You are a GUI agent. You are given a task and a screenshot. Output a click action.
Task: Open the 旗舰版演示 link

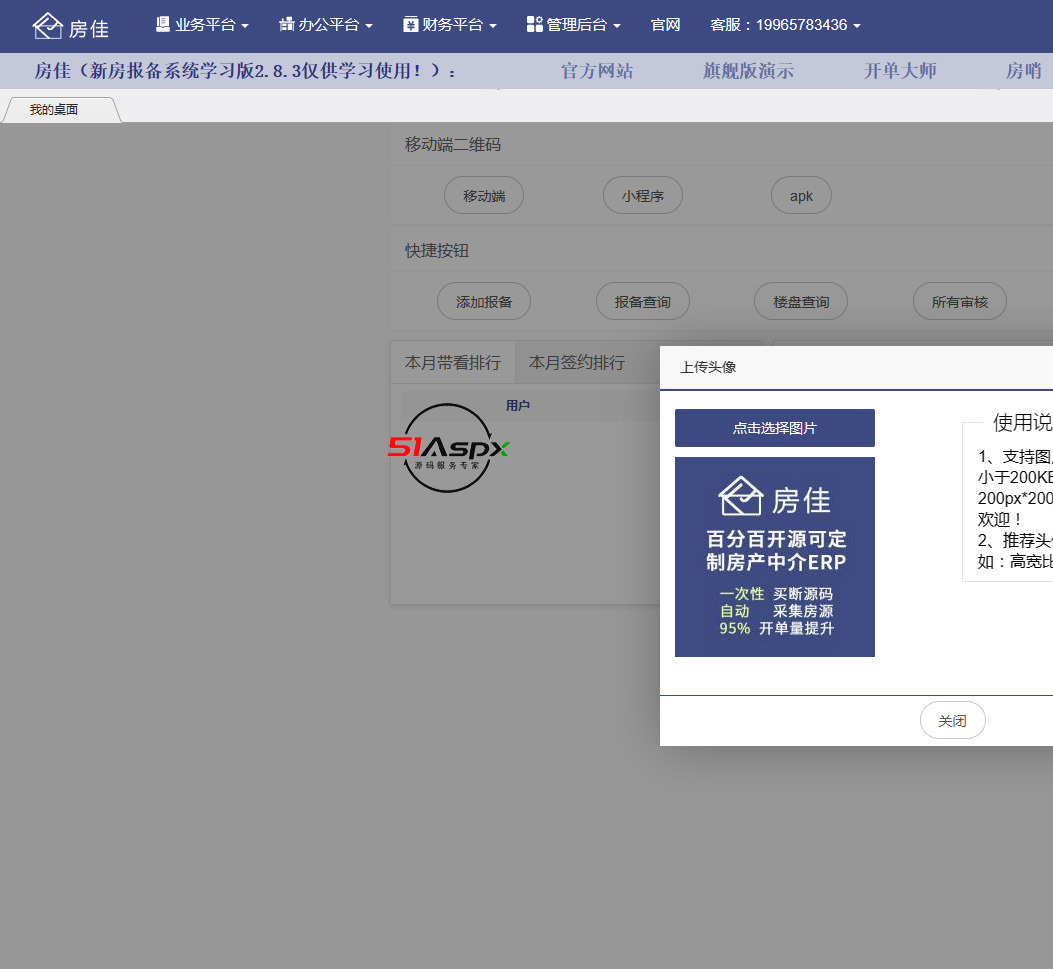pos(748,71)
